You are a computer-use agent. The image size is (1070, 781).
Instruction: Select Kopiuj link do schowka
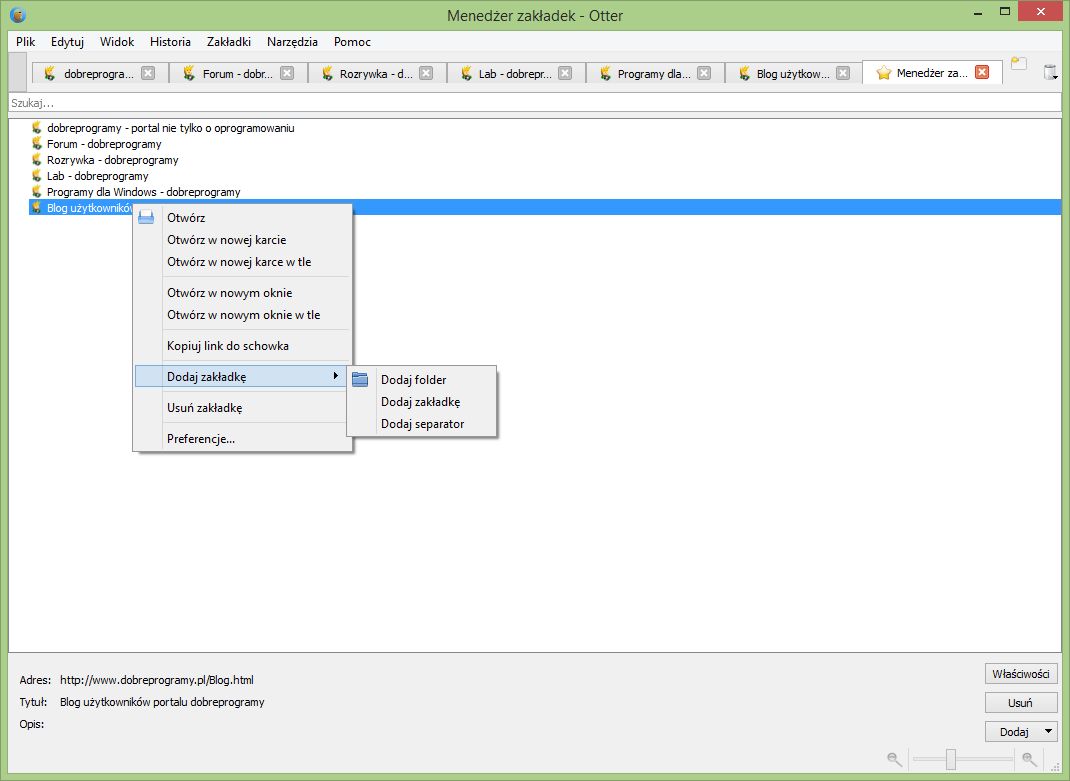(243, 345)
